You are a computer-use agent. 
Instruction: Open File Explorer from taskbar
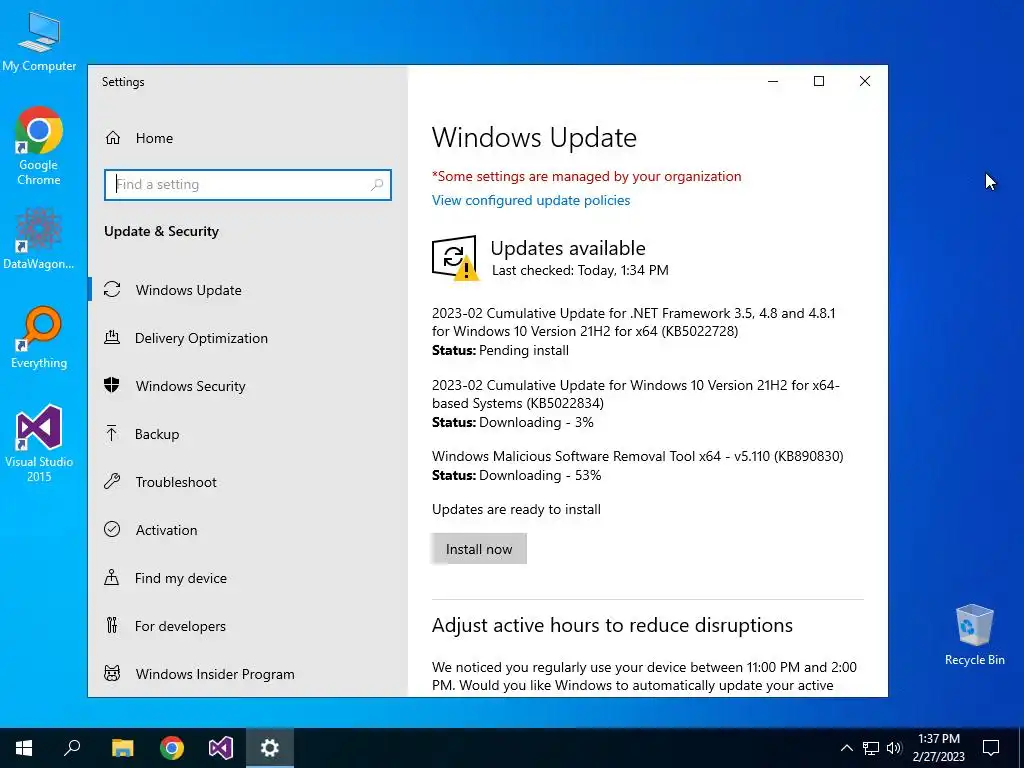click(122, 748)
